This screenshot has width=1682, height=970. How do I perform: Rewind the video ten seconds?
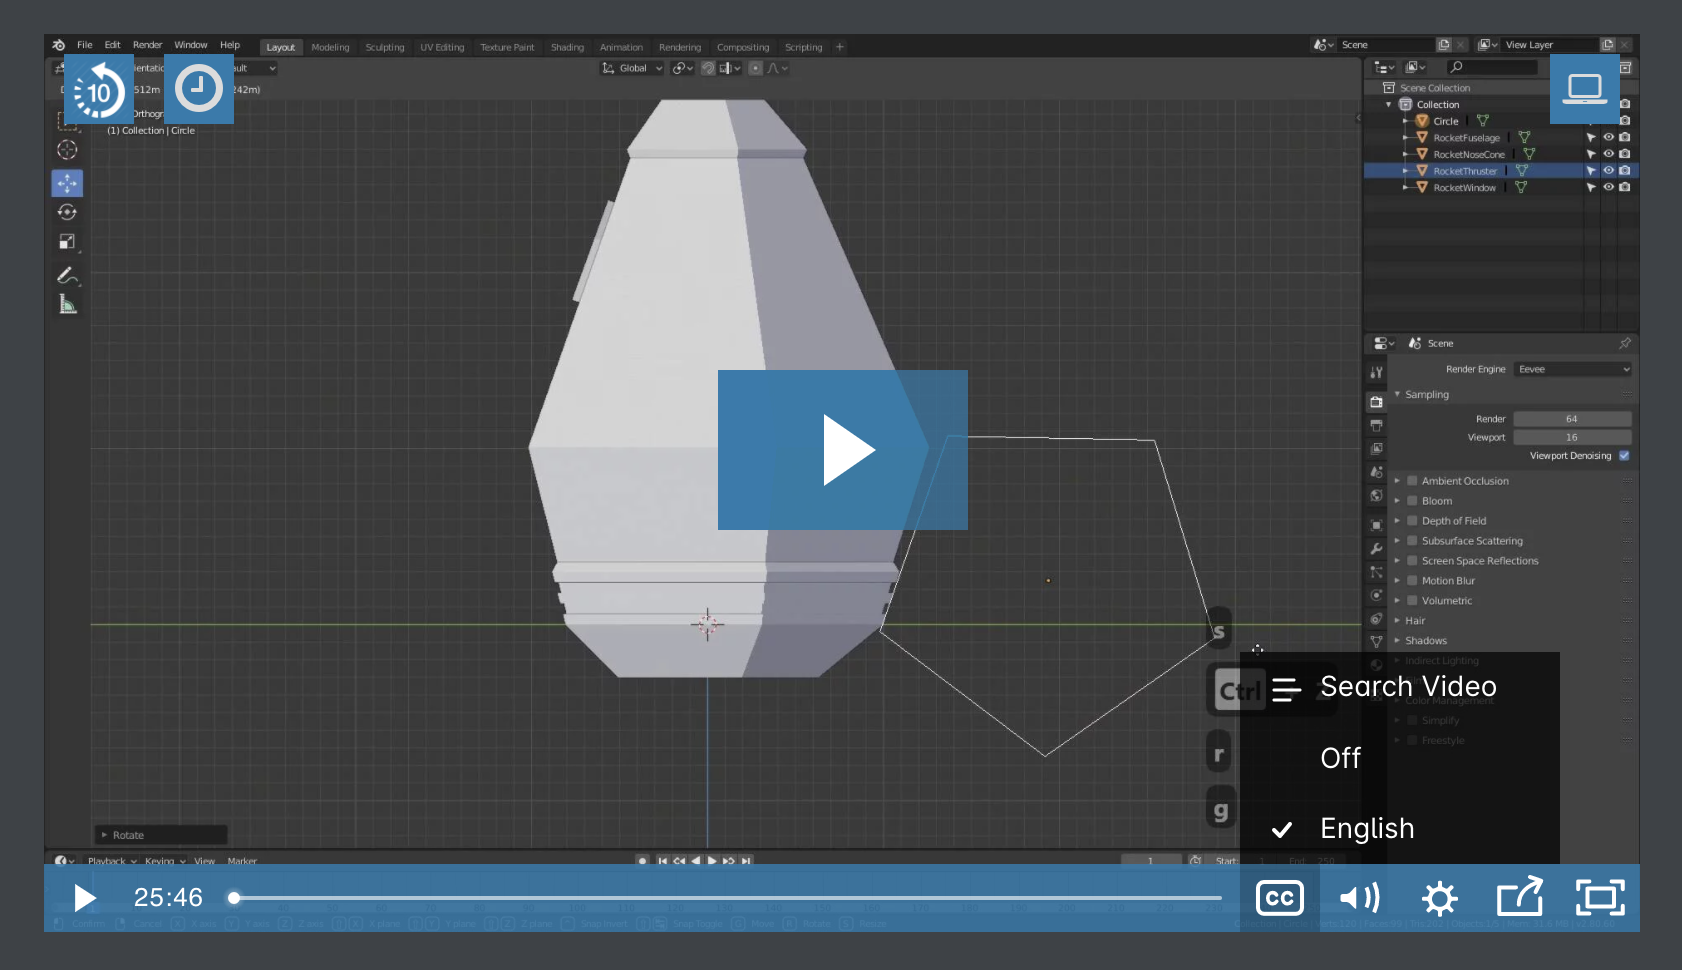tap(99, 89)
